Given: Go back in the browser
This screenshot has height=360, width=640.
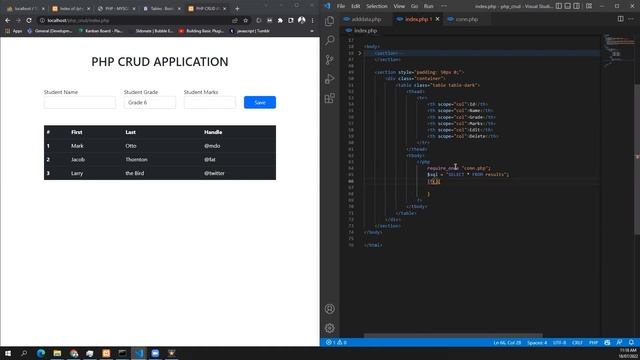Looking at the screenshot, I should tap(8, 20).
